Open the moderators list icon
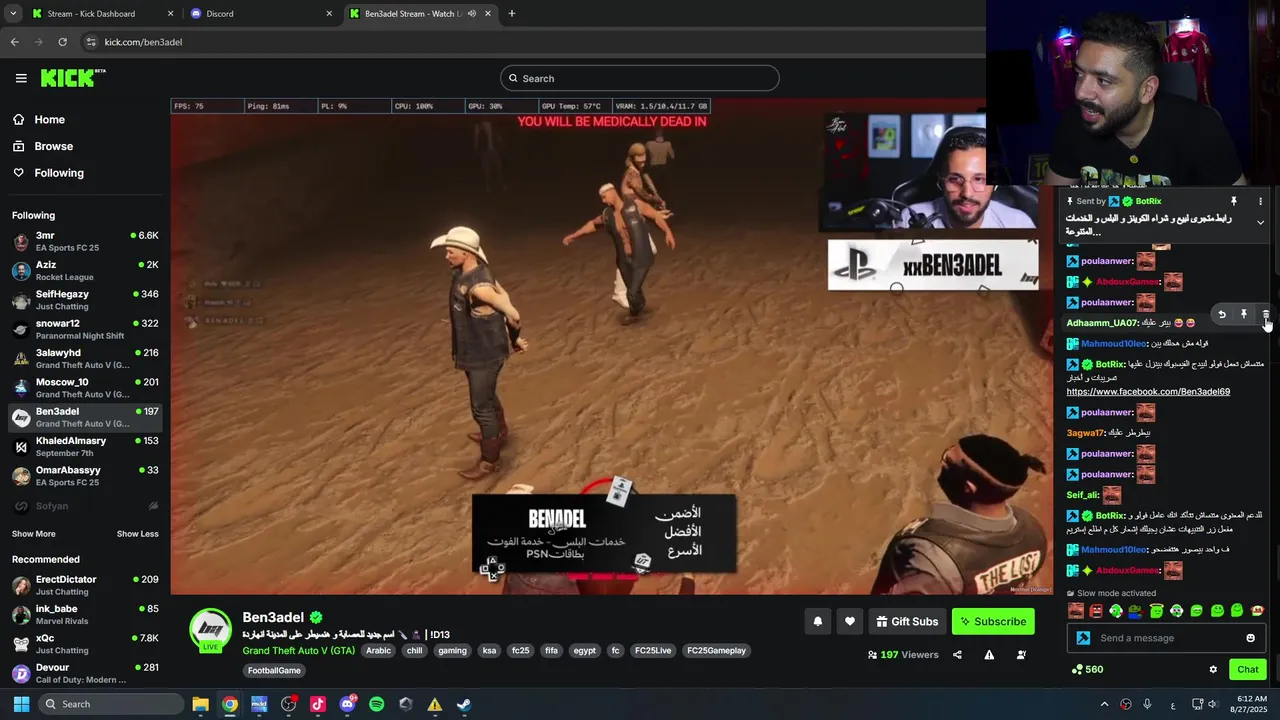 pyautogui.click(x=1021, y=655)
